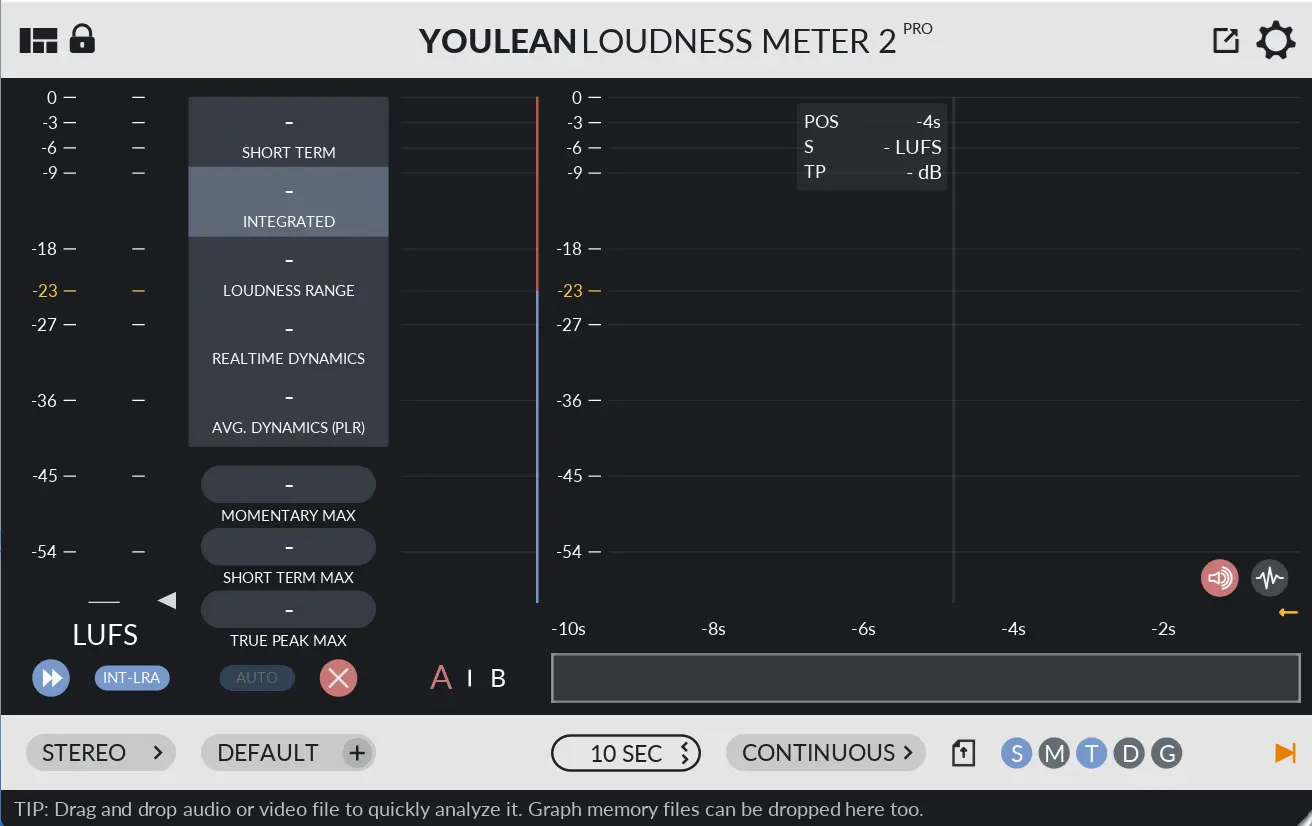Toggle the AUTO button
The width and height of the screenshot is (1312, 826).
point(257,678)
